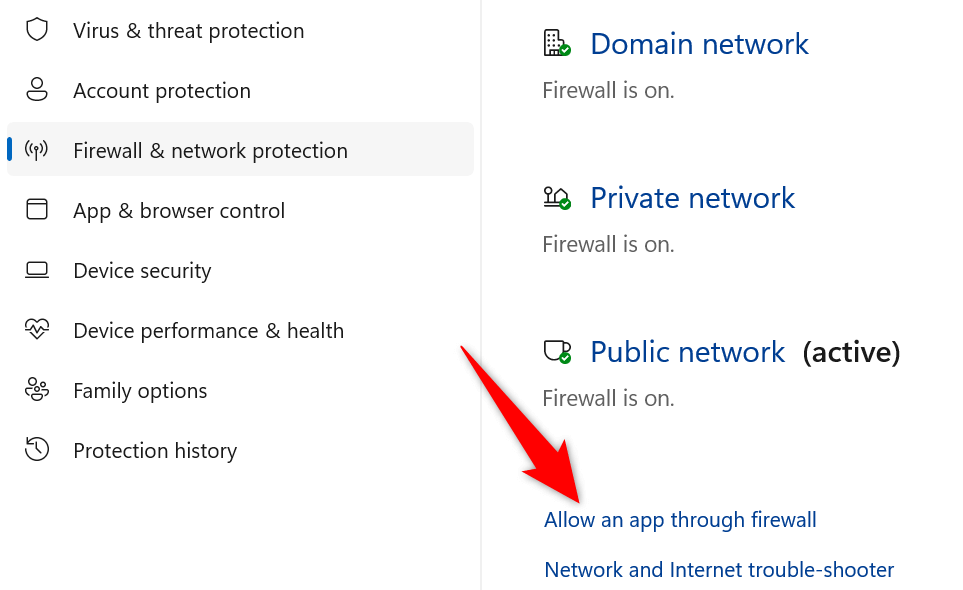Select the Private network icon with checkmark

[x=557, y=197]
